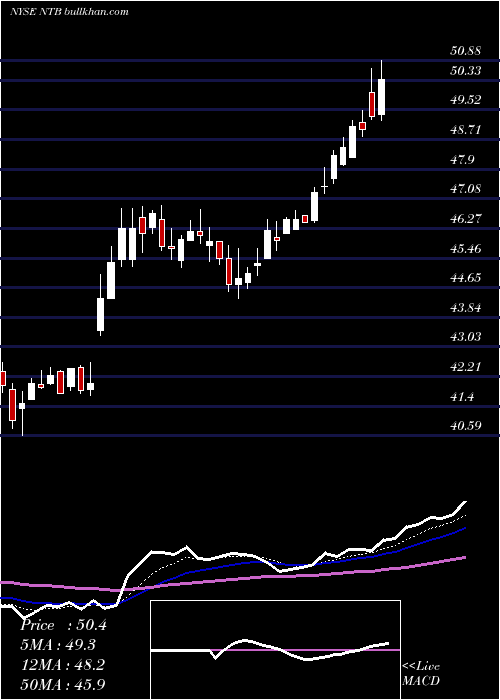Image resolution: width=500 pixels, height=700 pixels.
Task: Click the 49.52 price axis label
Action: click(466, 100)
